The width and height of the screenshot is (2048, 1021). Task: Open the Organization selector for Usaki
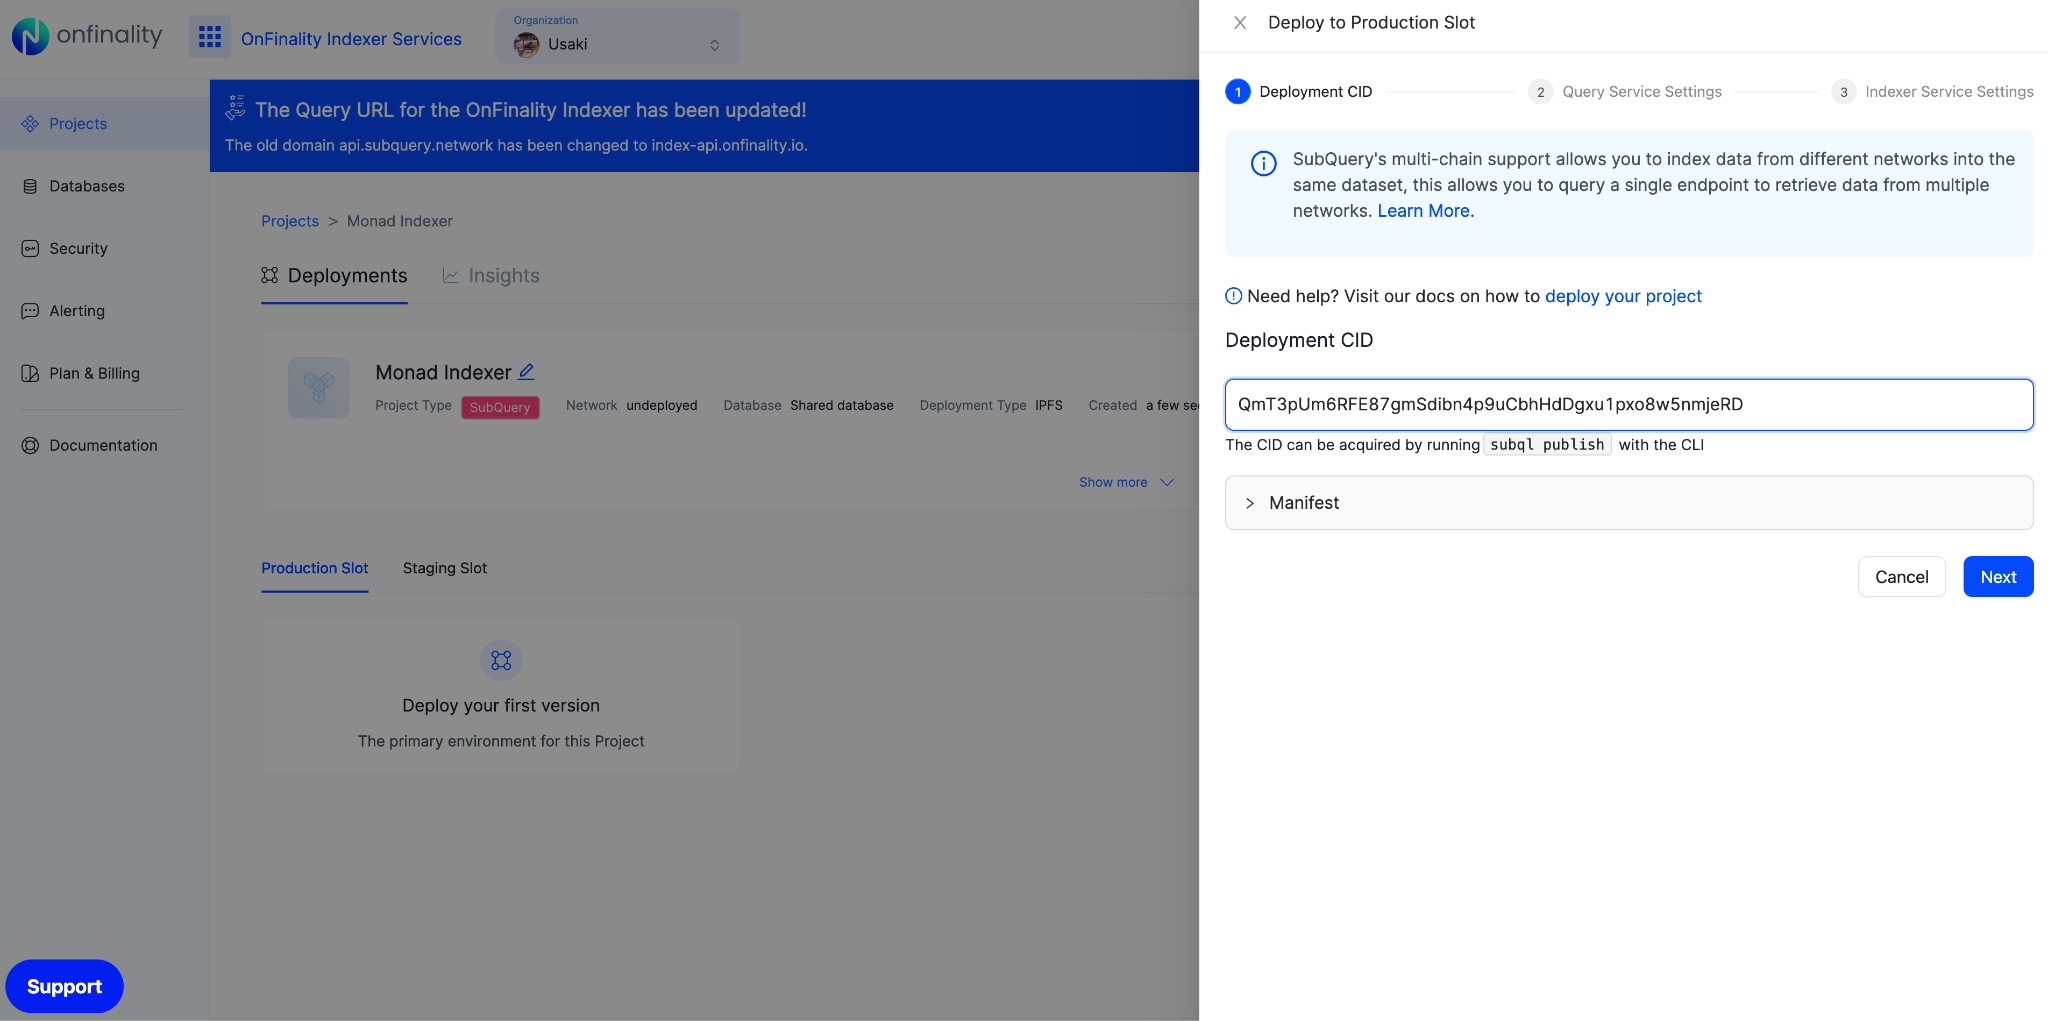click(617, 36)
